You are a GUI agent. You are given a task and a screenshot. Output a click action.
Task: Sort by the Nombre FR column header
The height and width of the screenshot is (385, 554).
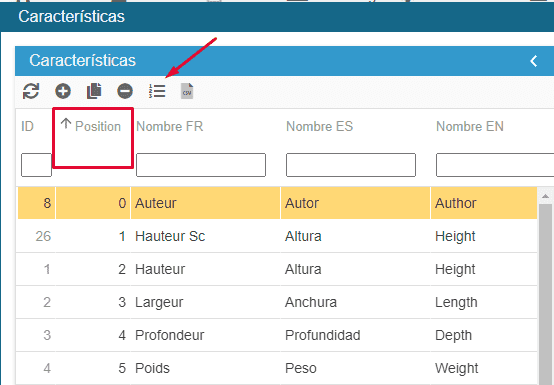point(170,126)
